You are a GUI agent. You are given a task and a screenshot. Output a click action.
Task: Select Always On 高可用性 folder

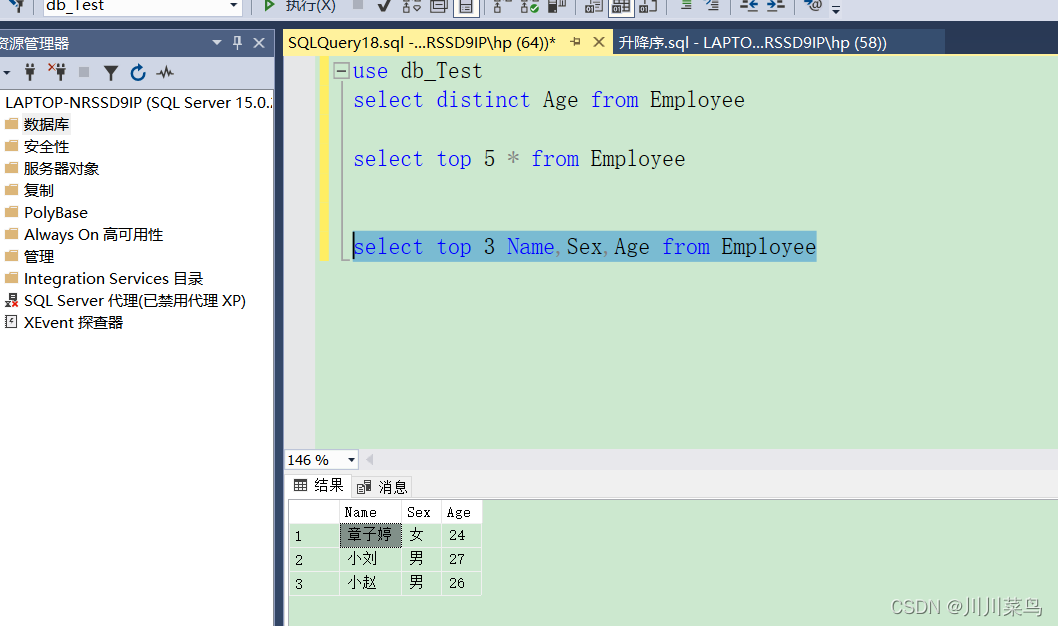point(93,235)
